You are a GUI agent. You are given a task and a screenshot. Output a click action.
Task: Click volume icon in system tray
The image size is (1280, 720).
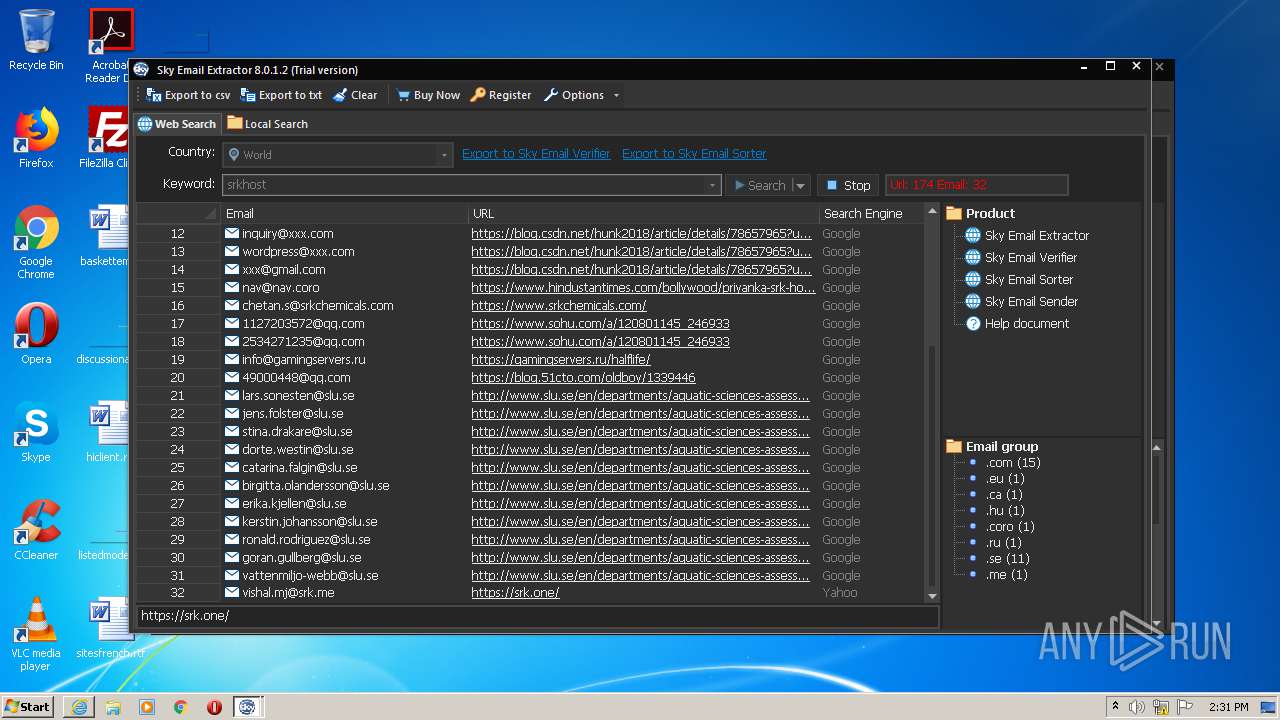(1137, 707)
